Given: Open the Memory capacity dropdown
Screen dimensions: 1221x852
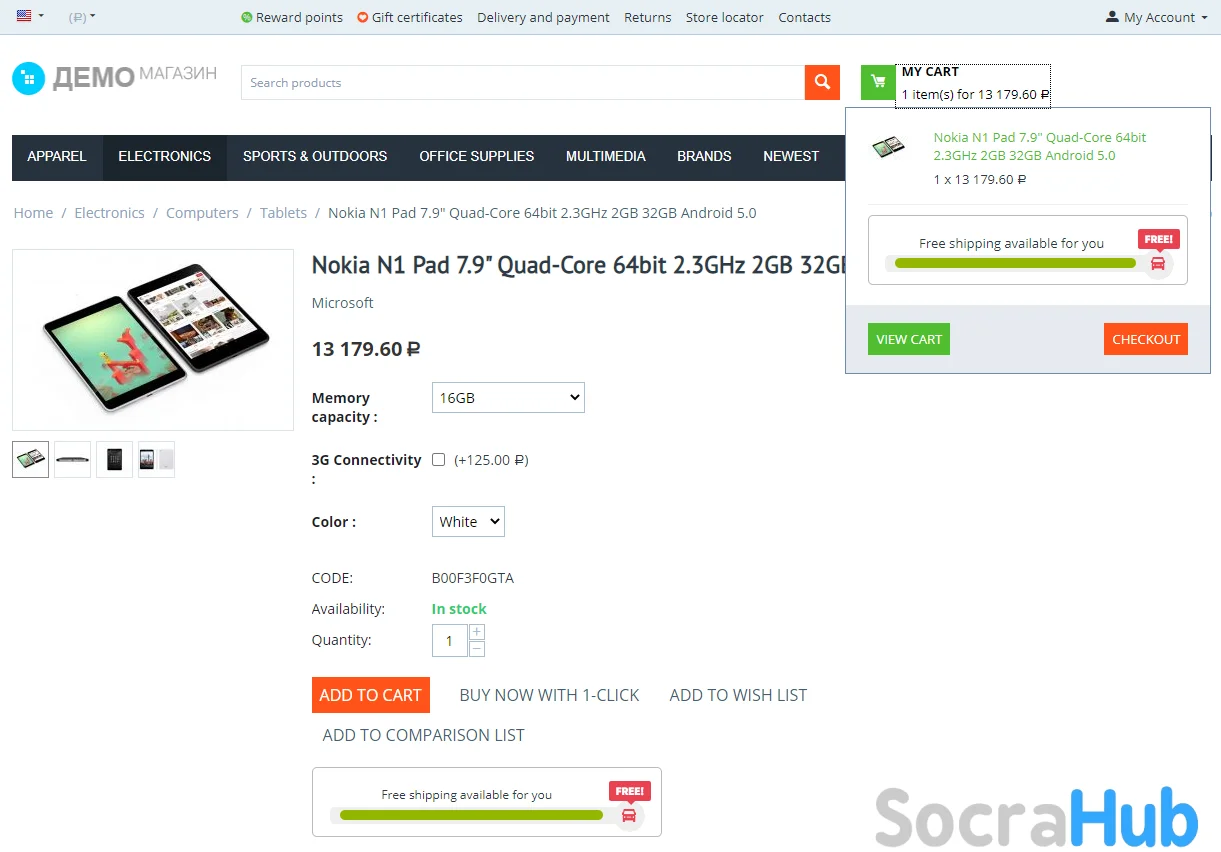Looking at the screenshot, I should [x=508, y=397].
